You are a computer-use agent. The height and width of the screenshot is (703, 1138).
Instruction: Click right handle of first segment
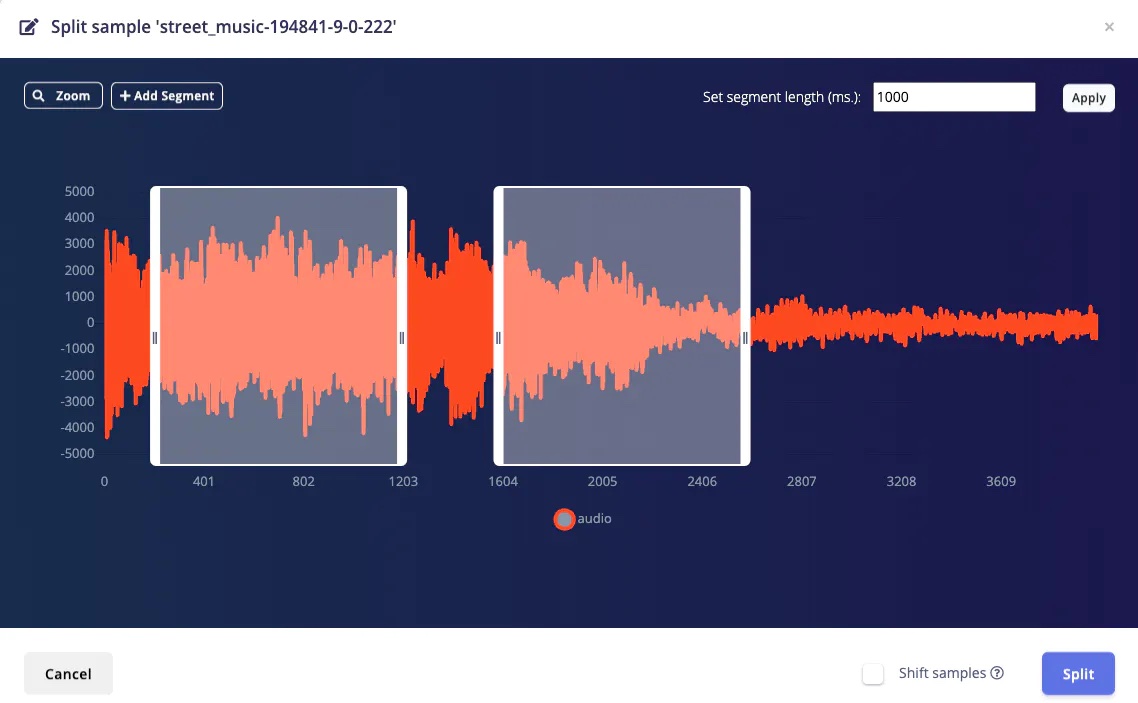402,338
